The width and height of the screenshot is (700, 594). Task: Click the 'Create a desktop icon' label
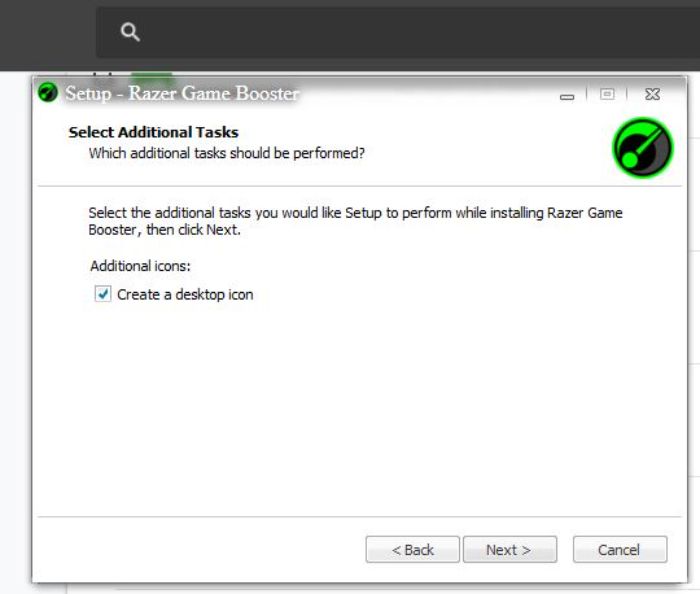pyautogui.click(x=185, y=295)
